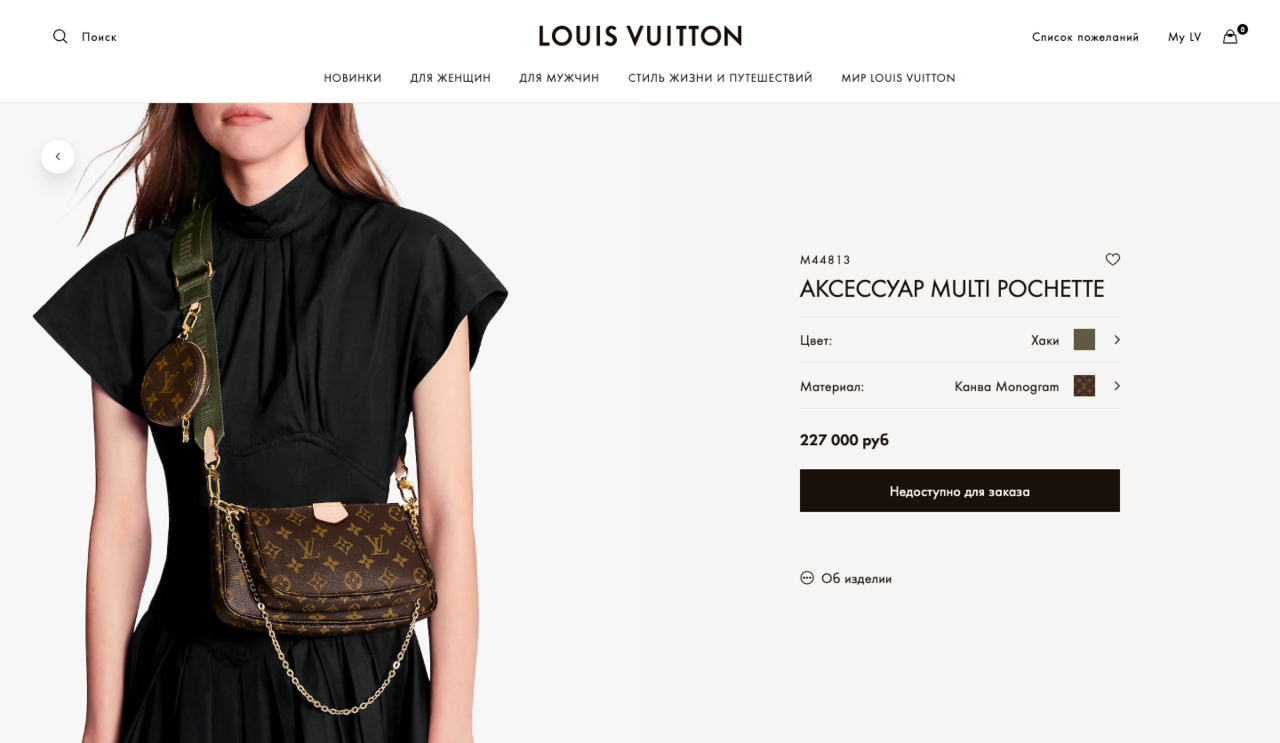The width and height of the screenshot is (1280, 743).
Task: Click the search magnifier icon
Action: (x=60, y=37)
